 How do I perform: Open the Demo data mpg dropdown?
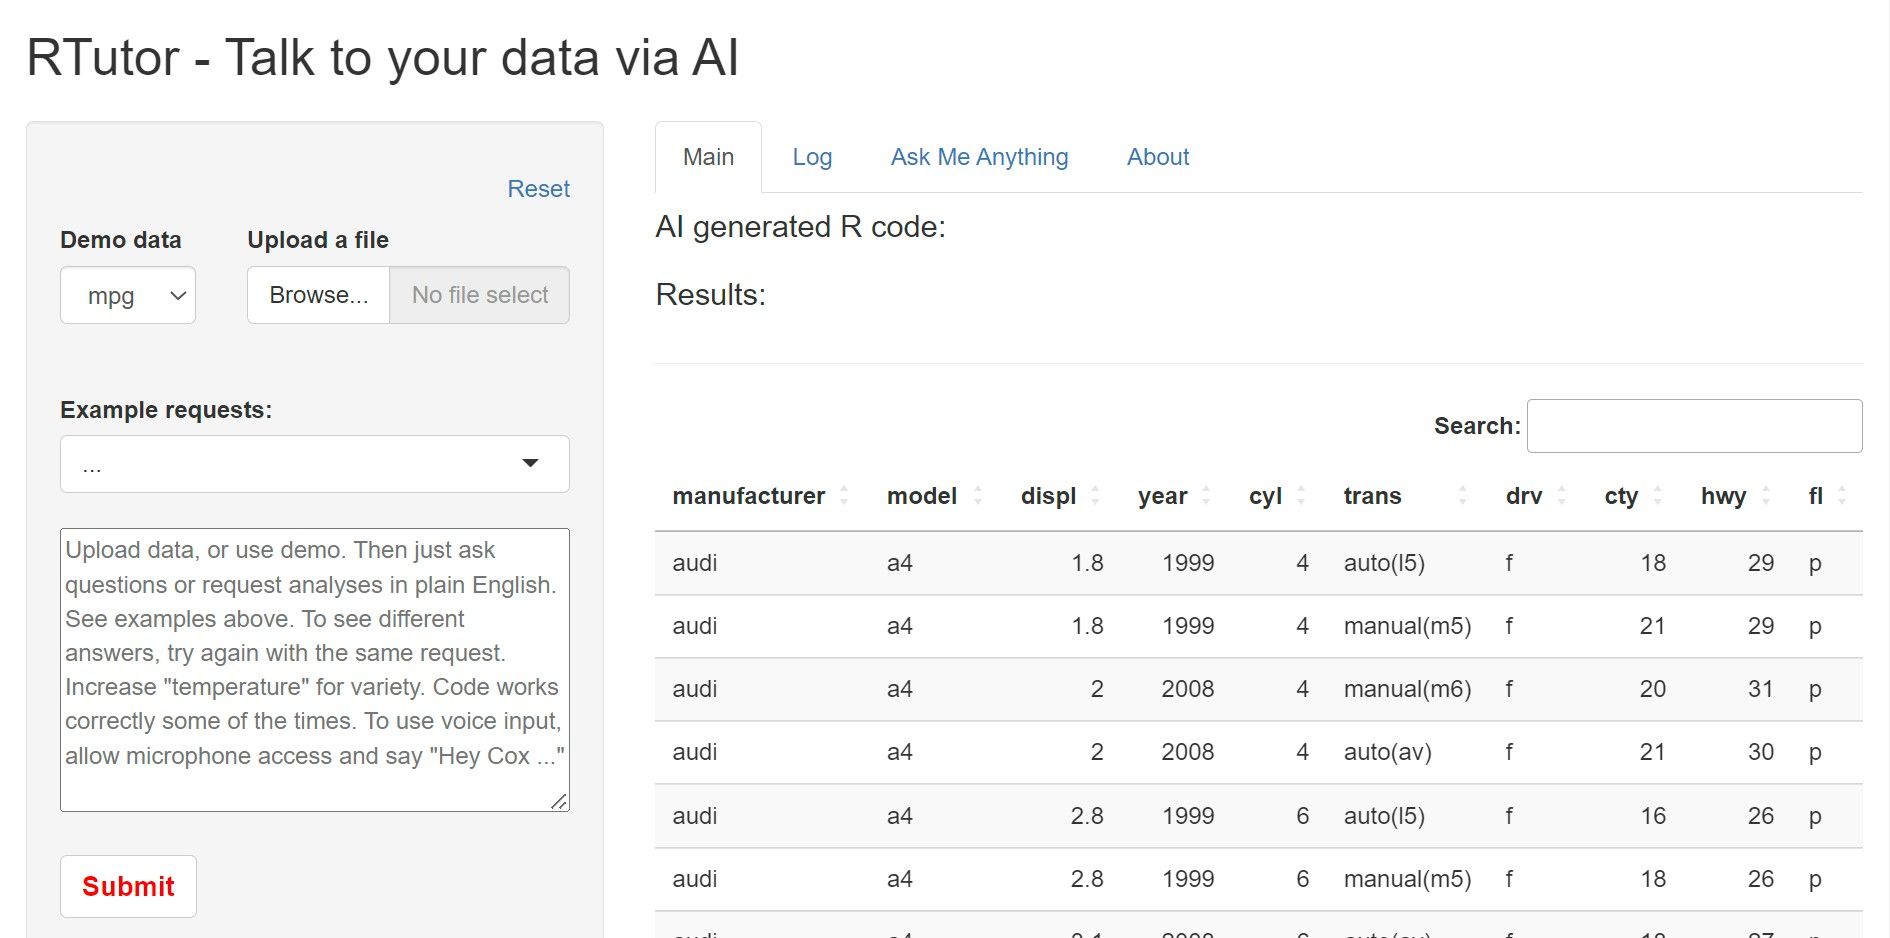click(x=128, y=296)
